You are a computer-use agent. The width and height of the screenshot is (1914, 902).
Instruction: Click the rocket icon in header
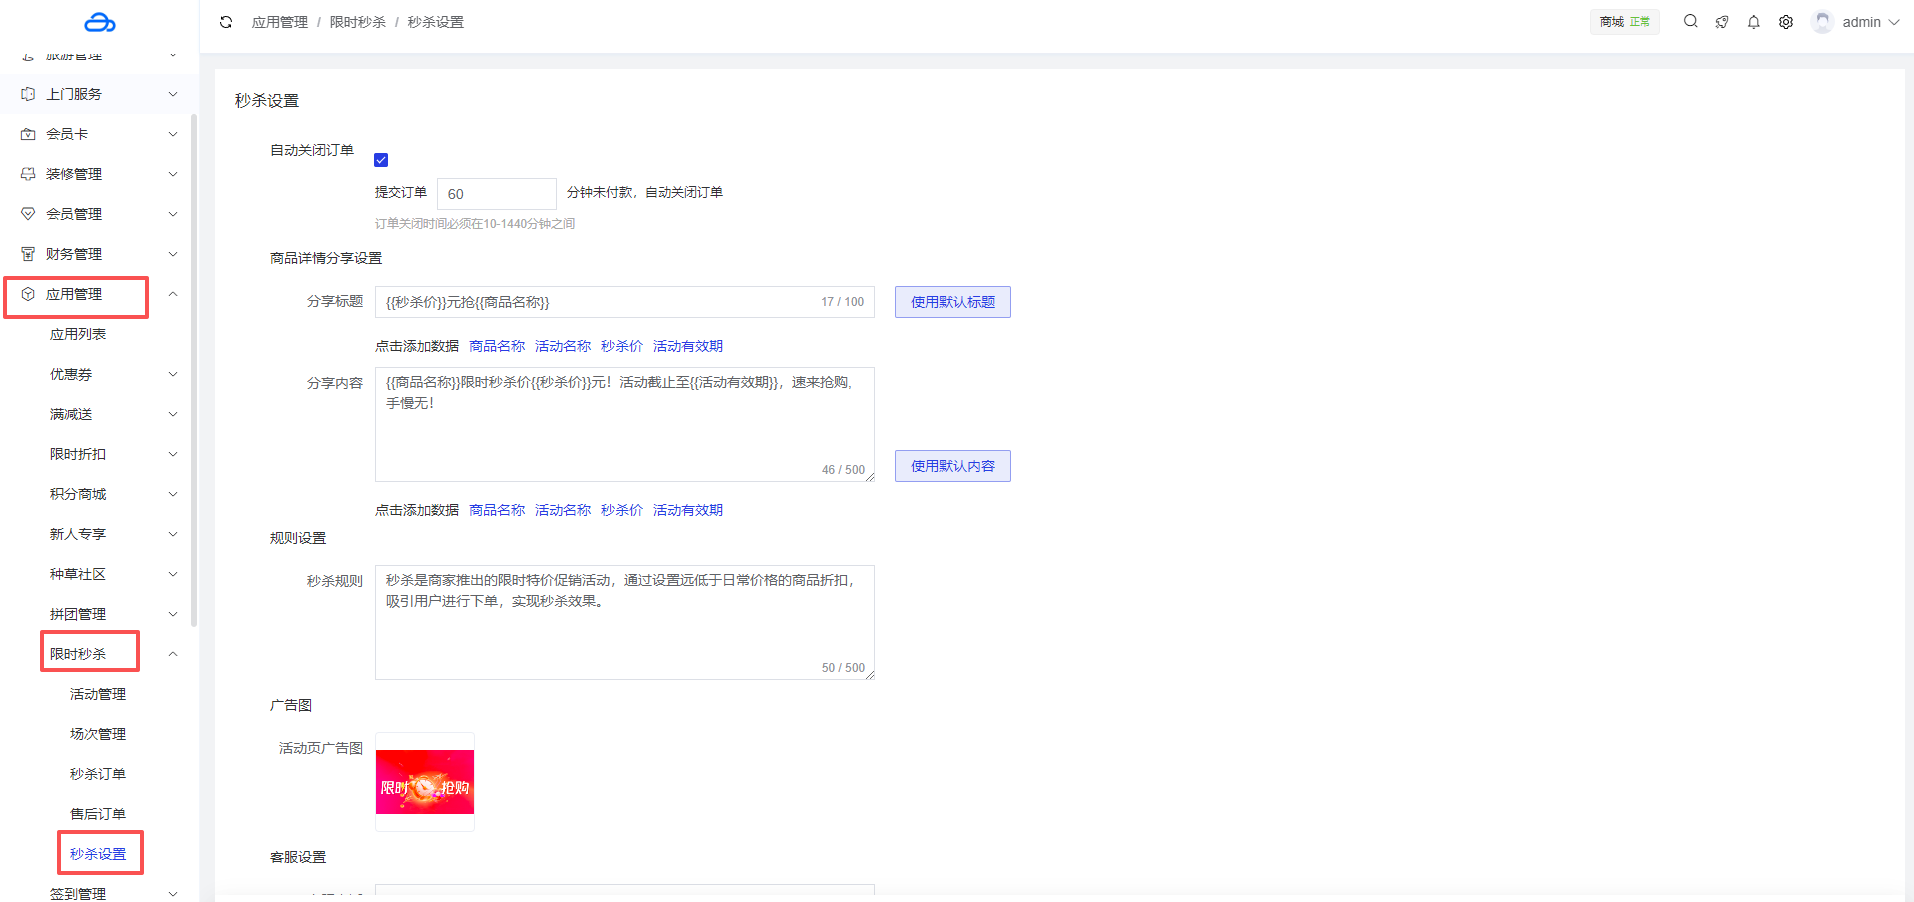(x=1722, y=22)
